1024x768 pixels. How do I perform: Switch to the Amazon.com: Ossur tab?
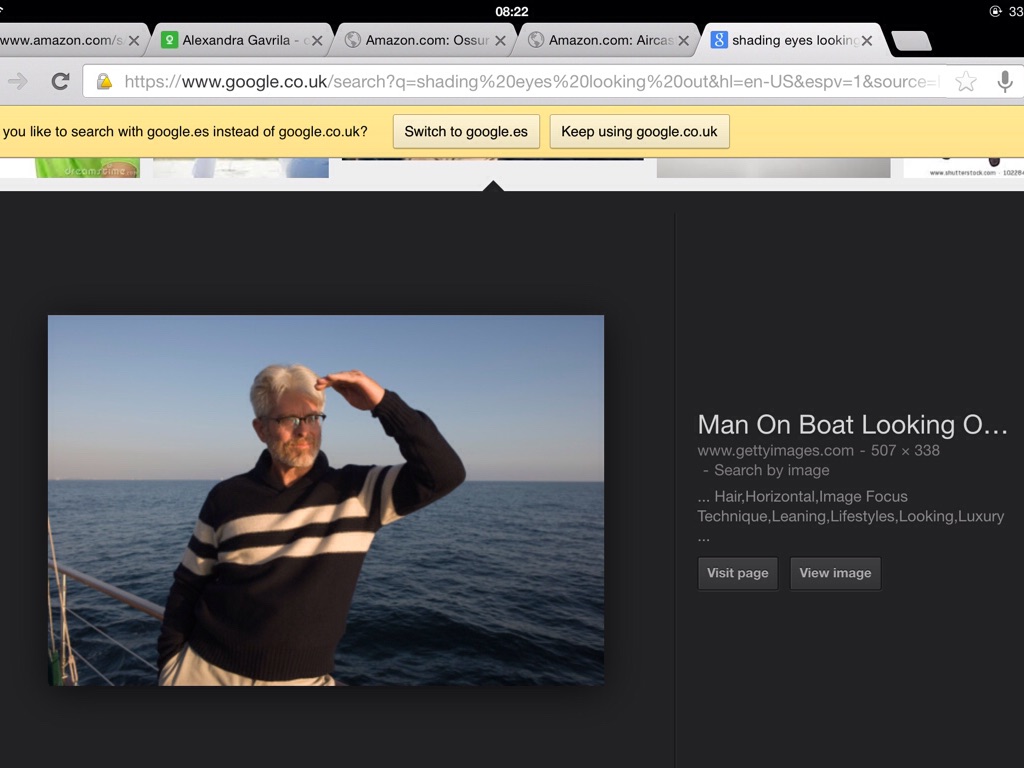pyautogui.click(x=425, y=41)
